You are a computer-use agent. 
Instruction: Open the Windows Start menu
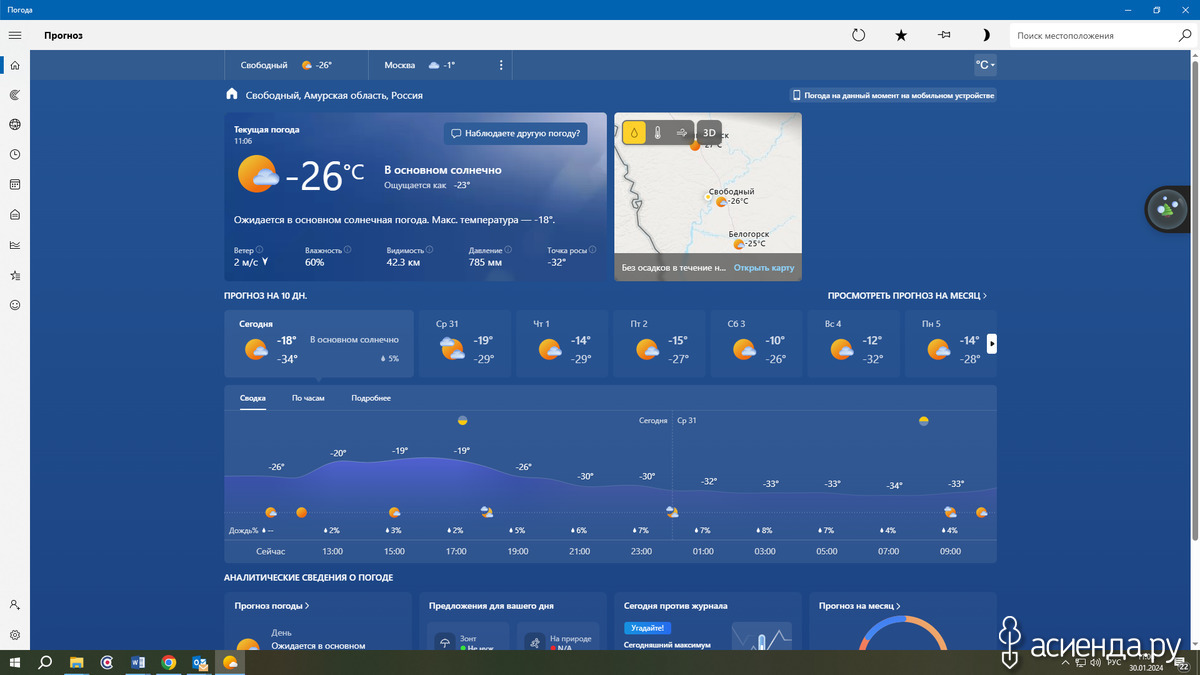tap(15, 662)
